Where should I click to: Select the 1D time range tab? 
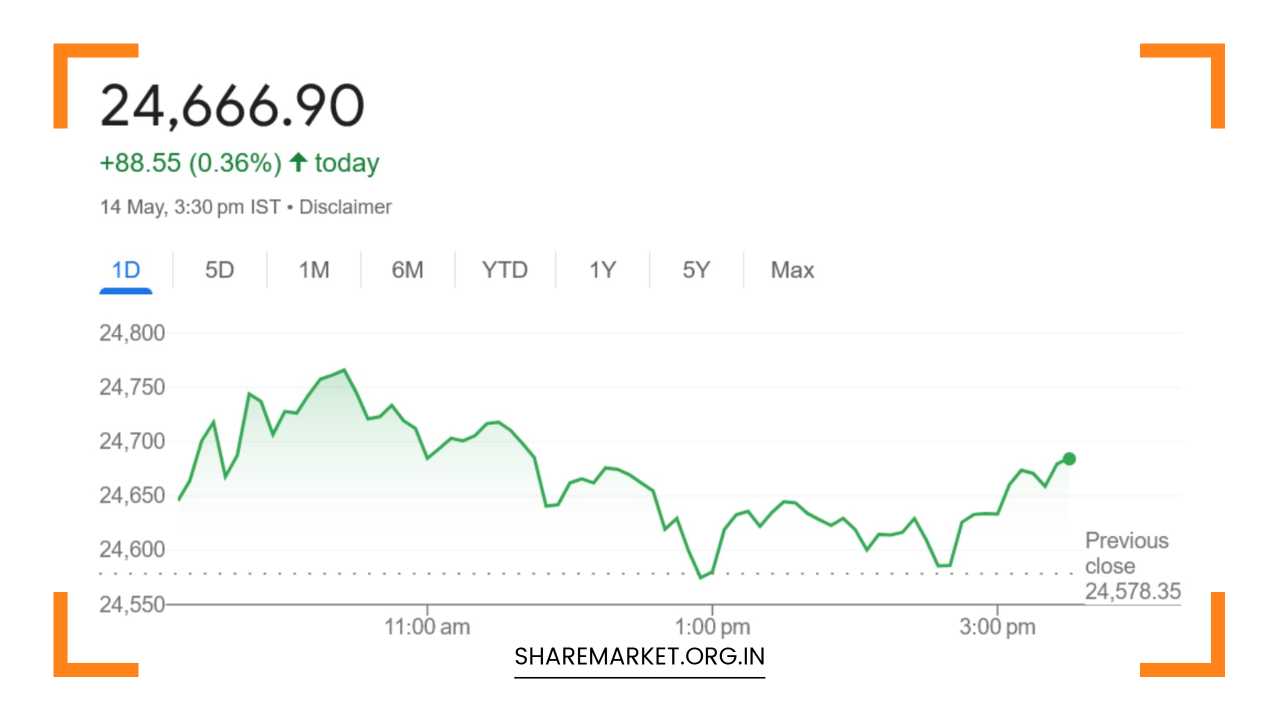tap(126, 270)
